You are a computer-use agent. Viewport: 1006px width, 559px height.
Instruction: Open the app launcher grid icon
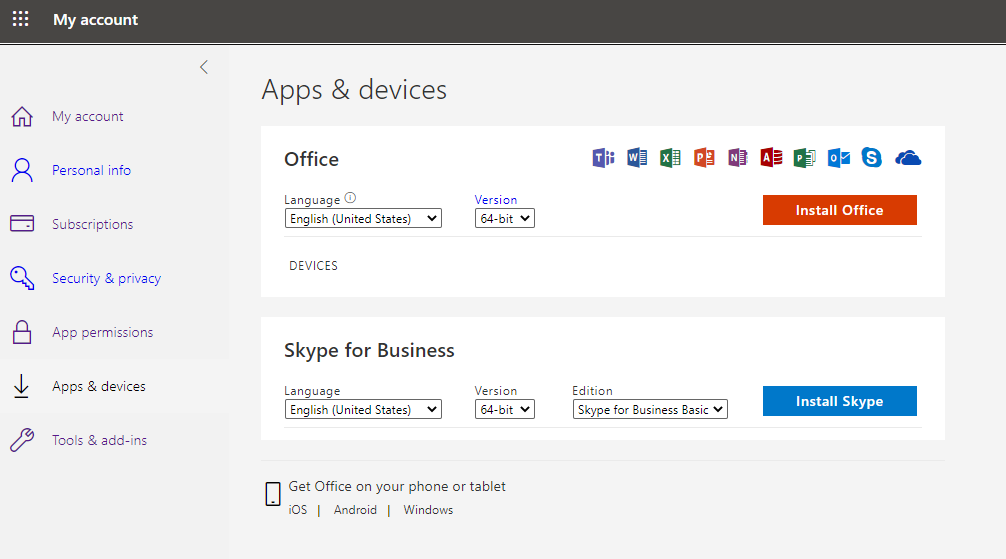point(21,19)
